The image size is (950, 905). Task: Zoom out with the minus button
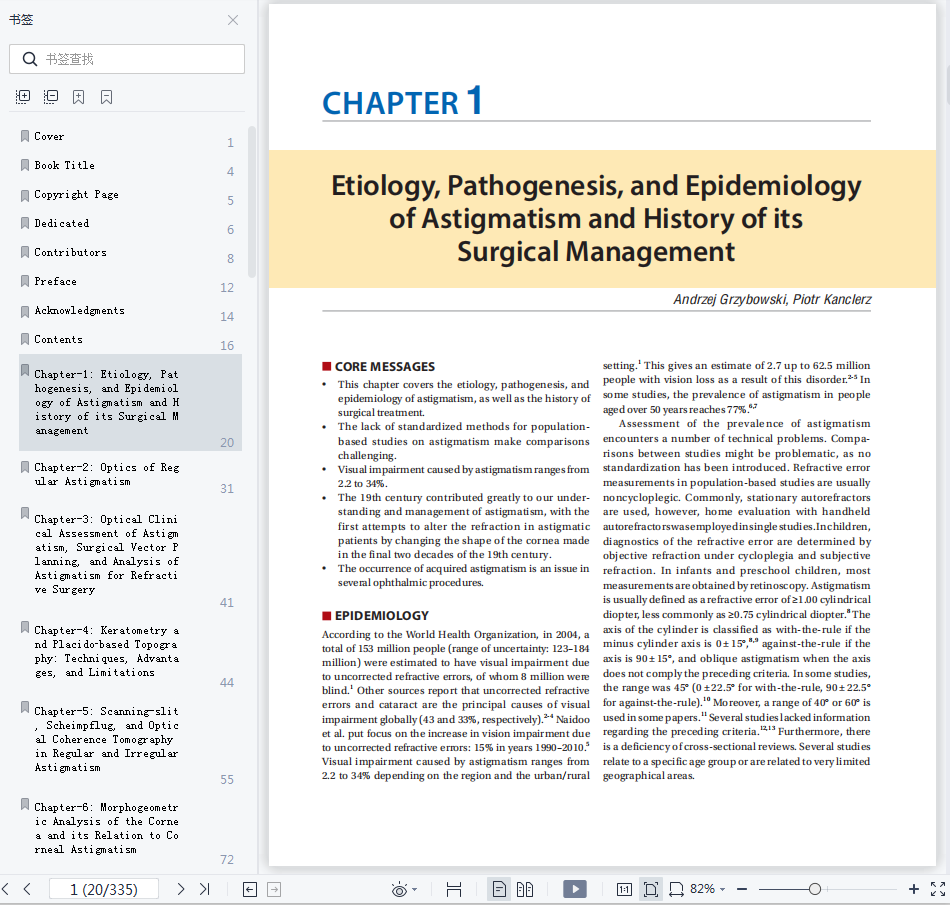742,889
